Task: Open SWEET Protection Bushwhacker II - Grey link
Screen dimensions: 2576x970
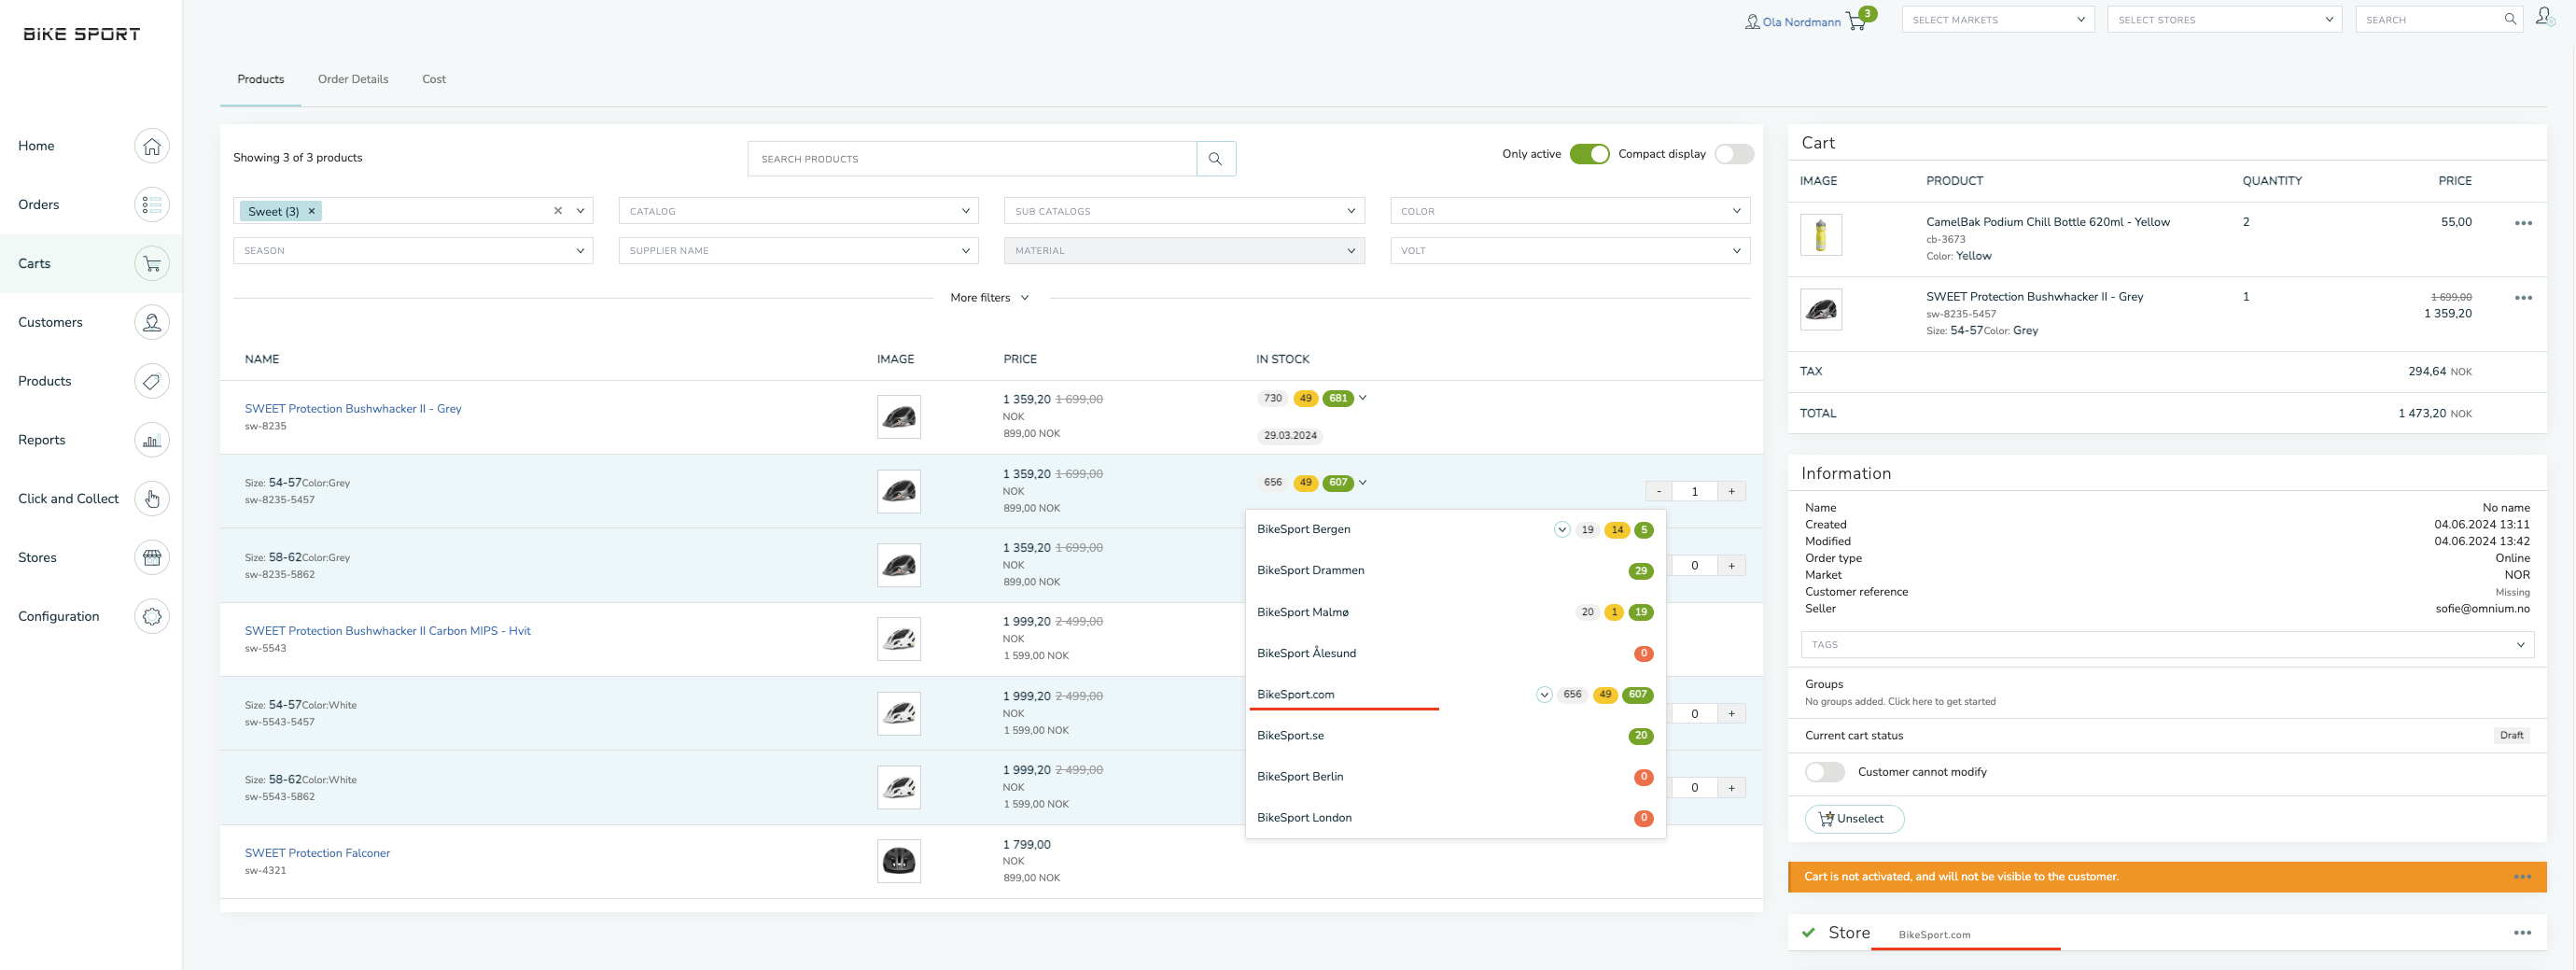Action: pyautogui.click(x=353, y=409)
